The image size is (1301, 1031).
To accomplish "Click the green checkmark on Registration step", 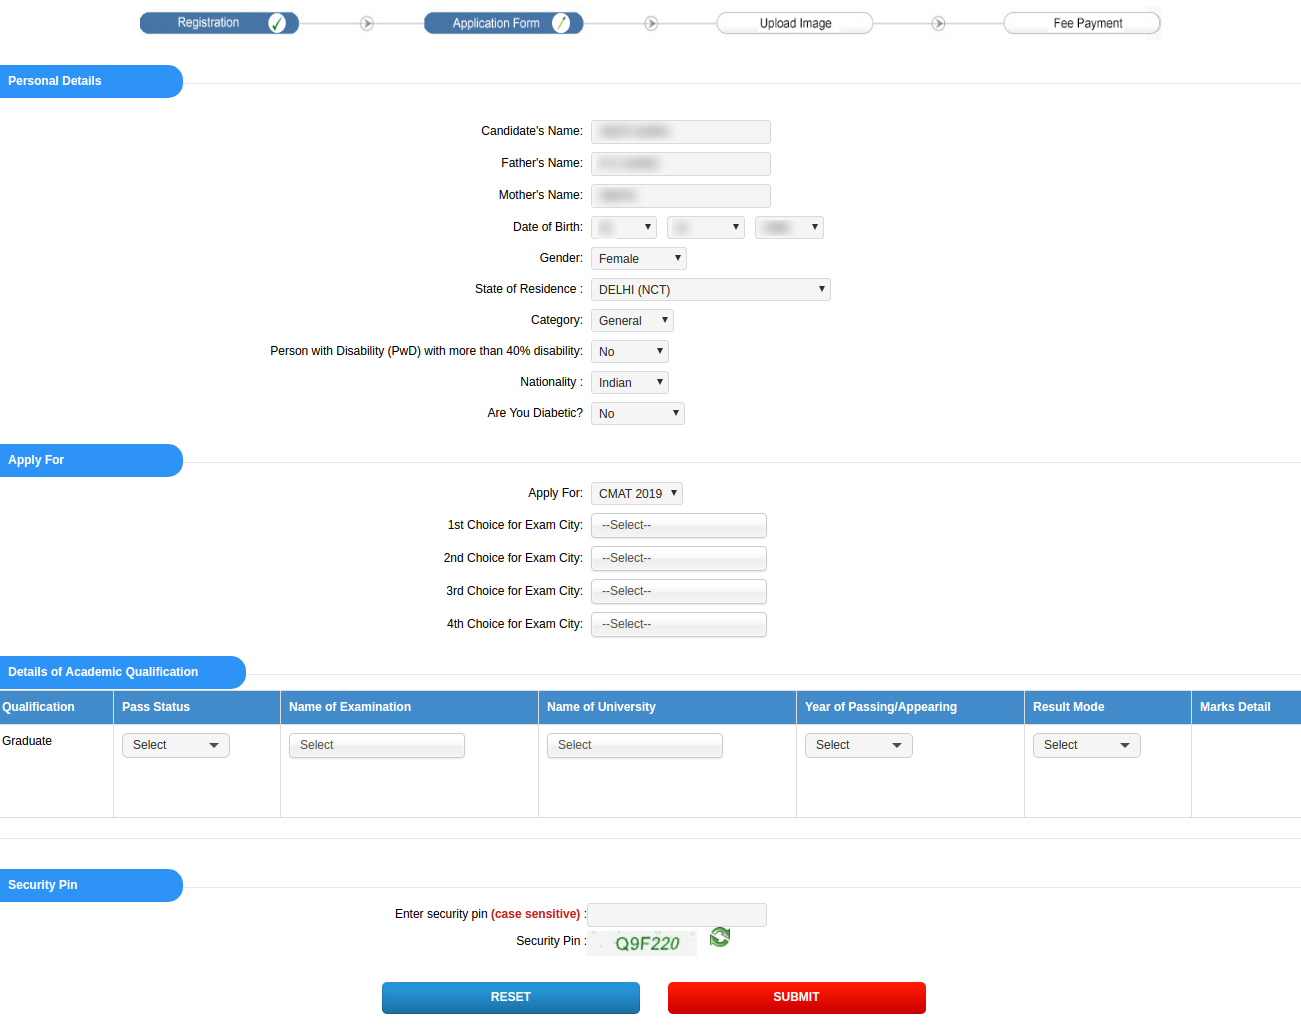I will coord(278,22).
